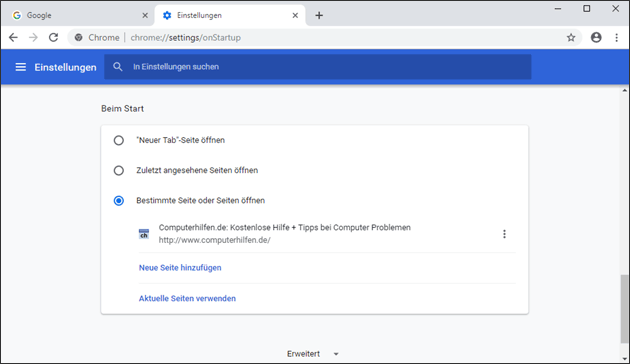Viewport: 630px width, 364px height.
Task: Click the Computerhilfen.de: Kostenlose Hilfe title text
Action: click(x=284, y=227)
